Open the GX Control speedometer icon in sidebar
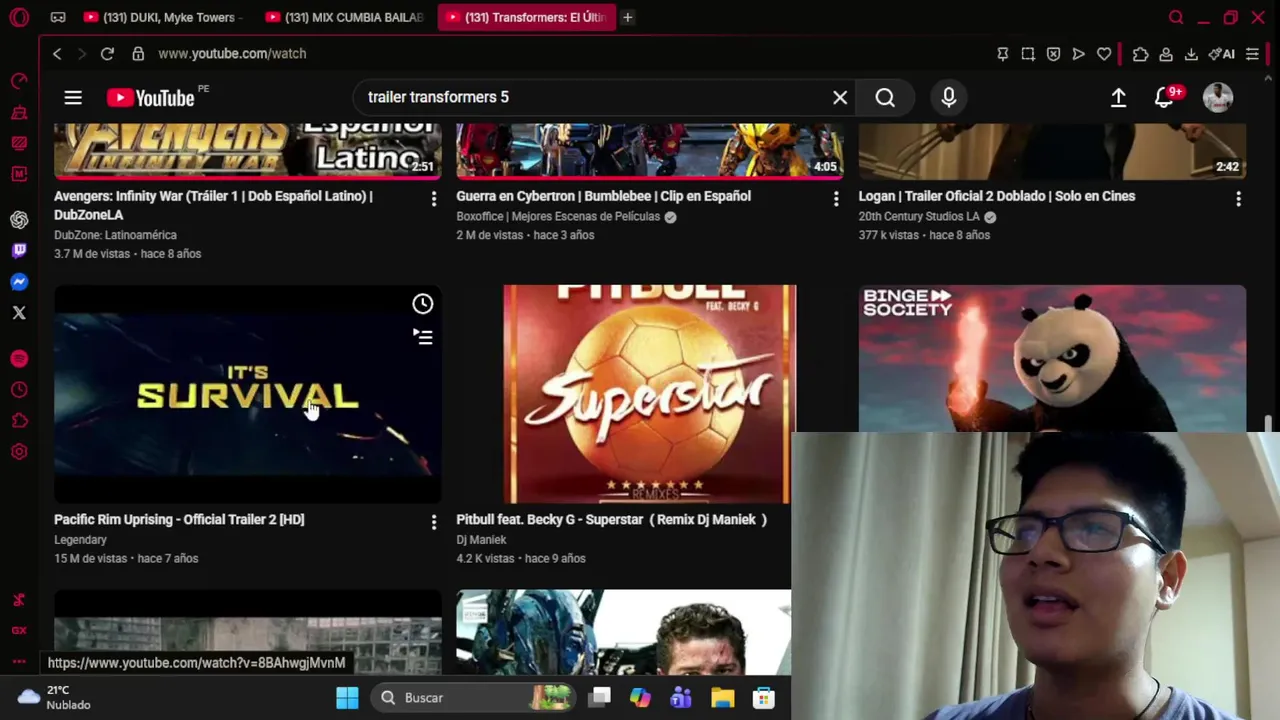 point(19,81)
